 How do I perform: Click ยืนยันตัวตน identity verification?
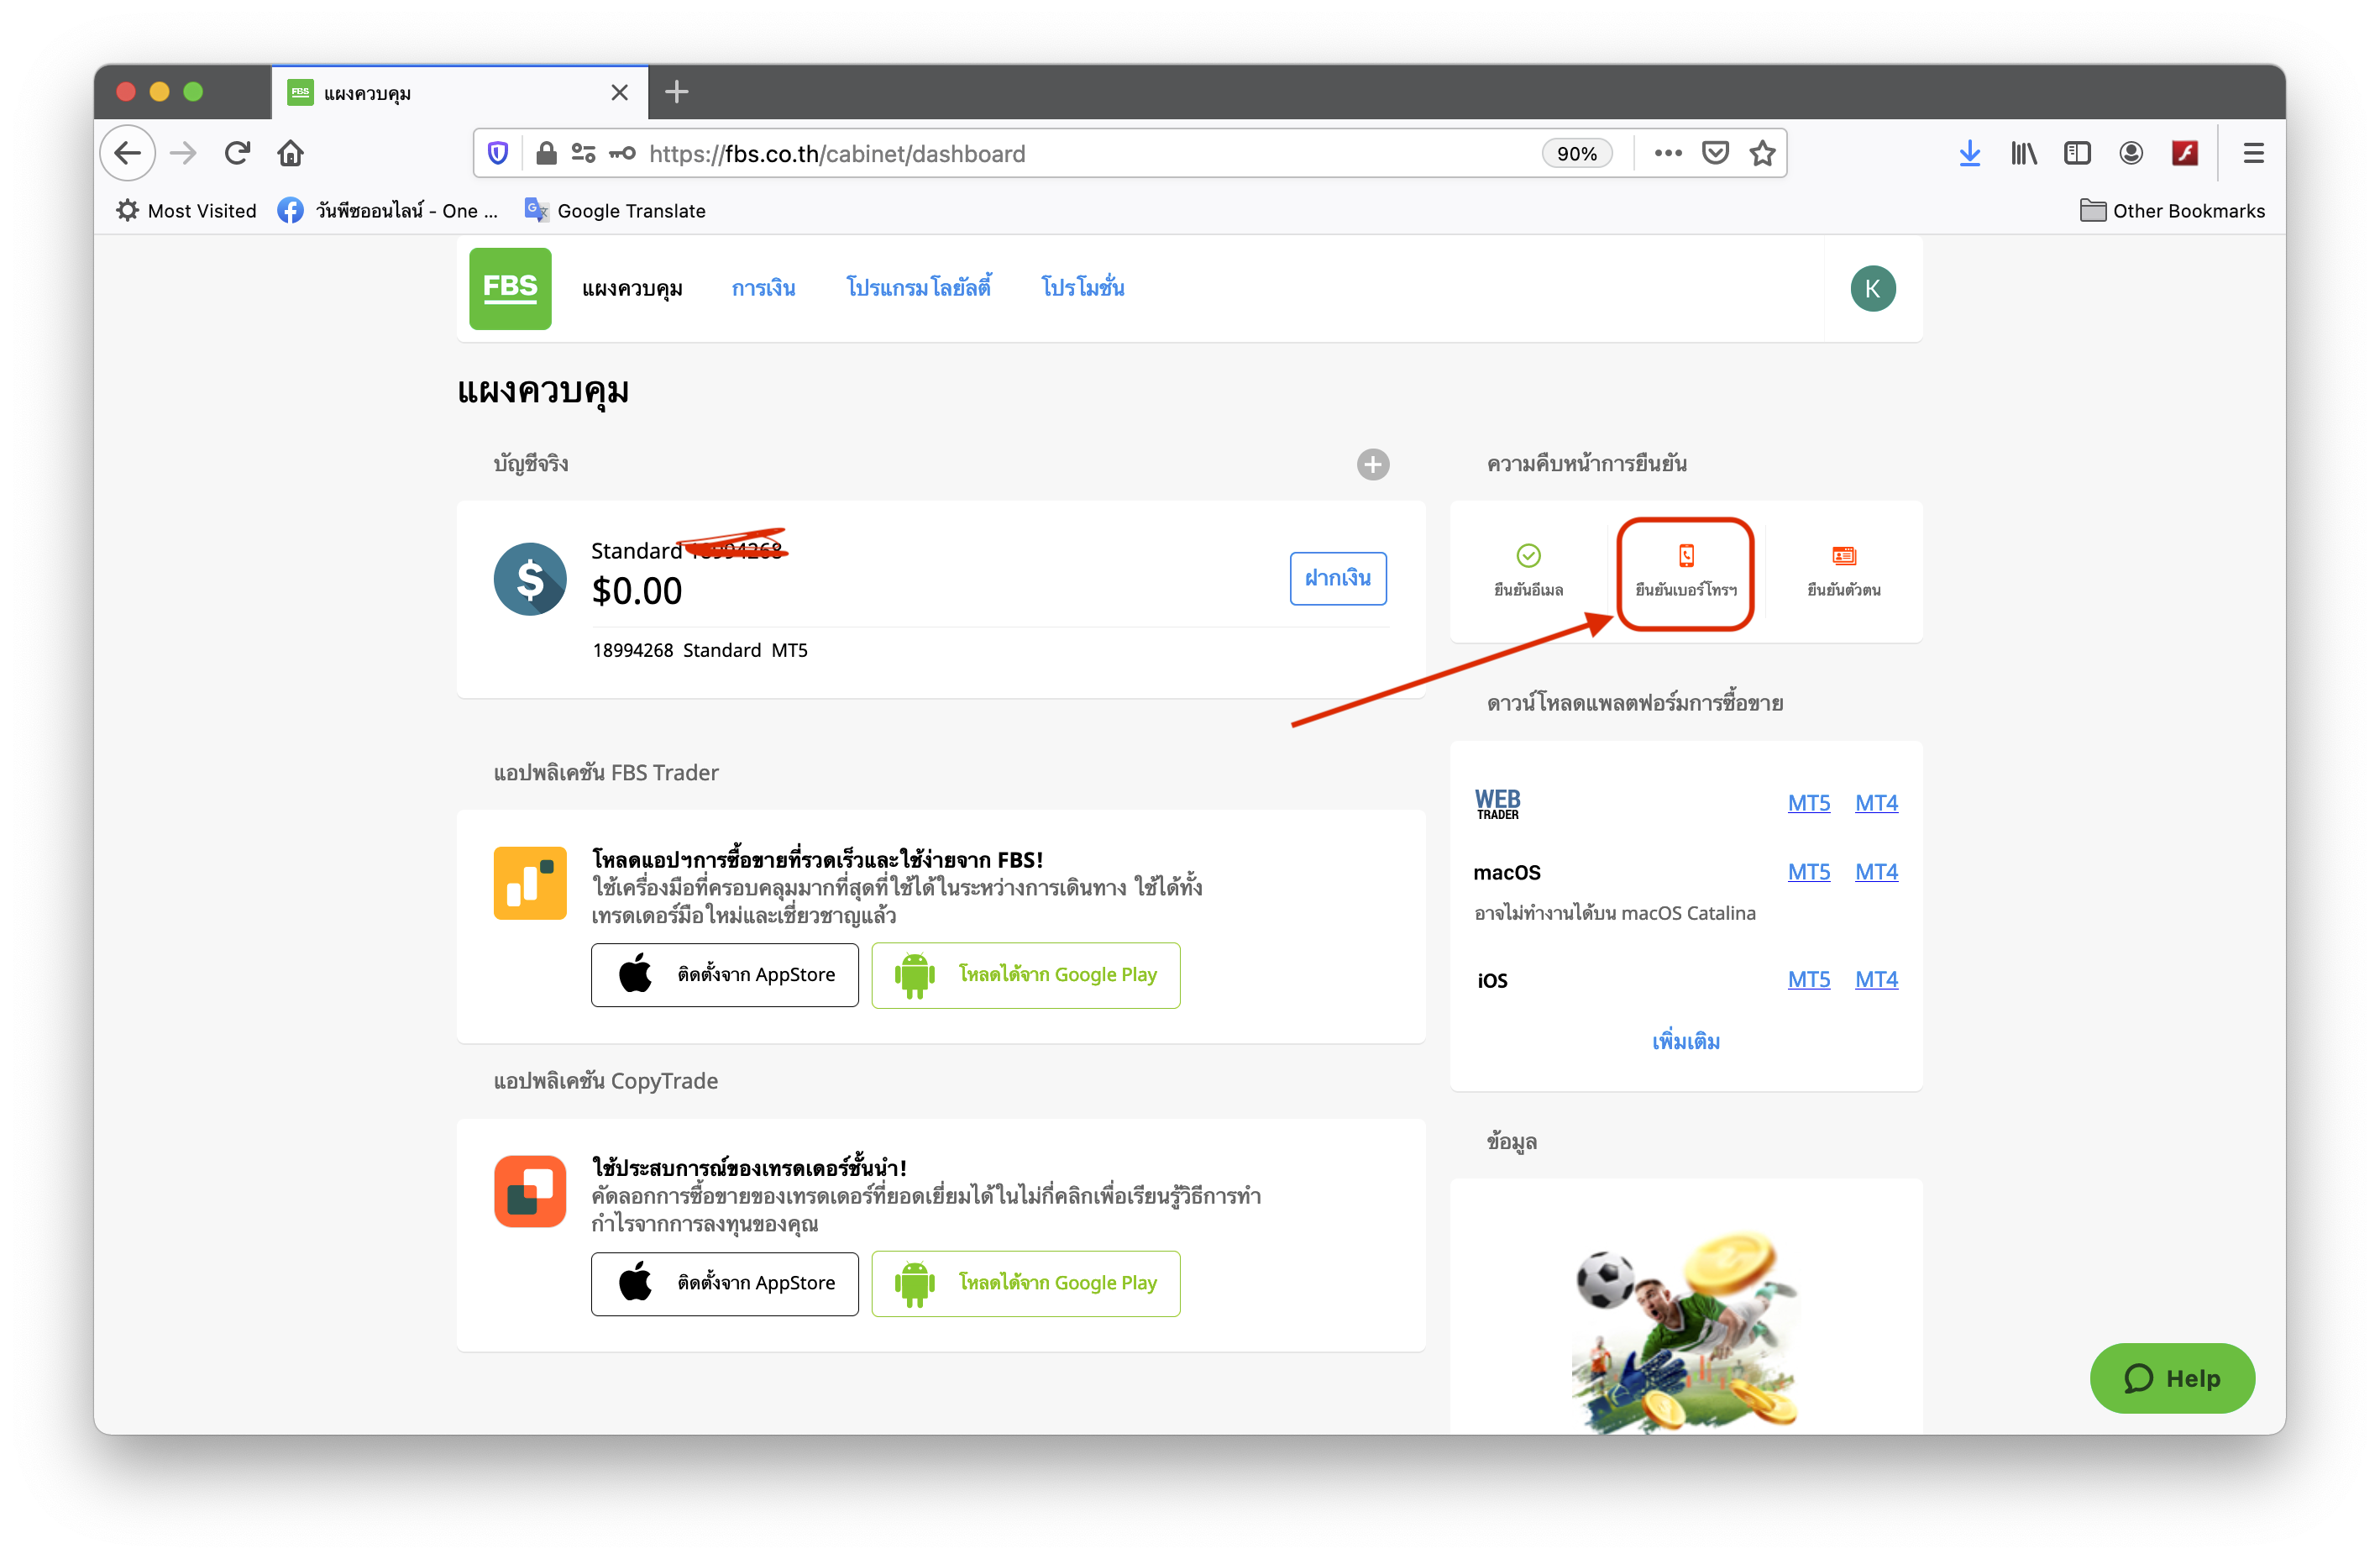tap(1844, 571)
